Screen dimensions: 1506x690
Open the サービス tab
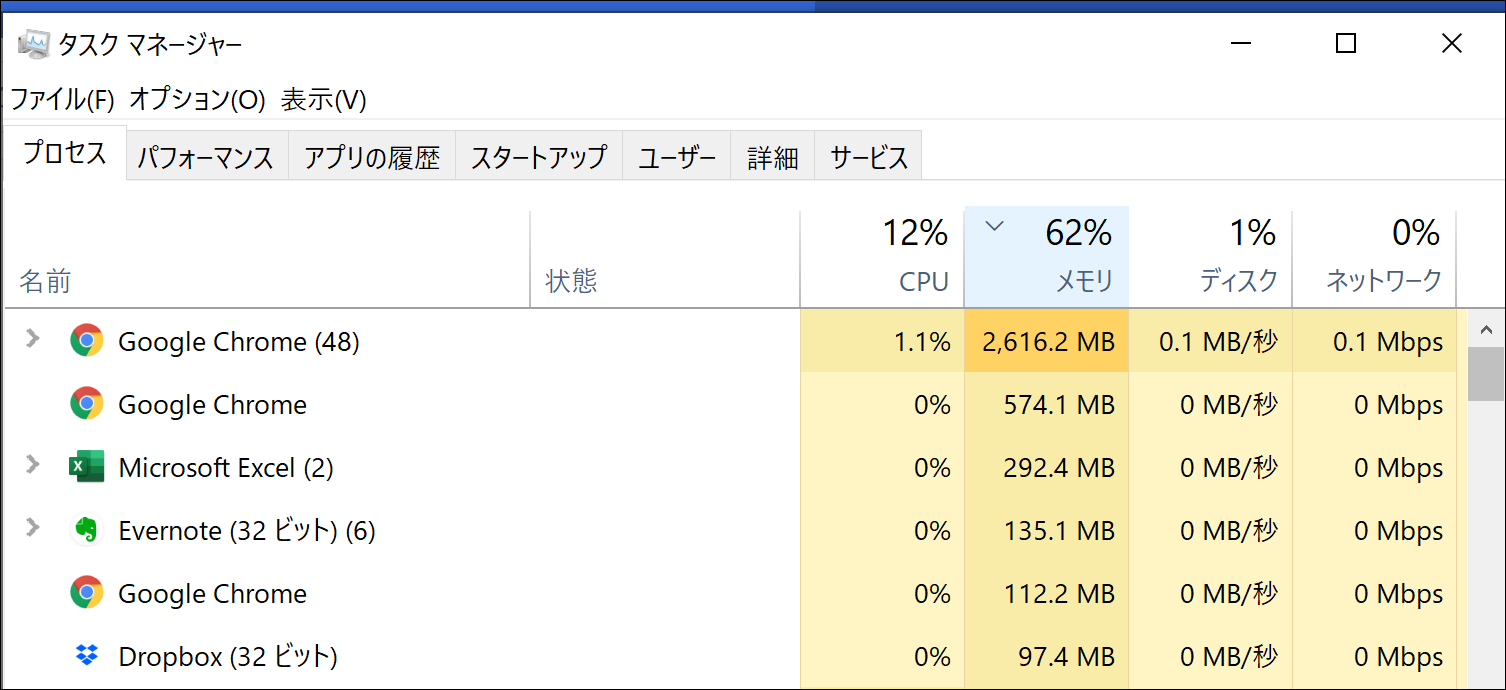coord(869,157)
